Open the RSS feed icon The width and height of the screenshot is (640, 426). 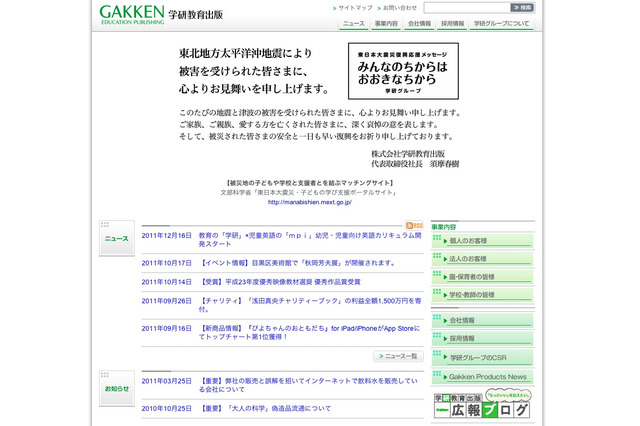coord(413,227)
